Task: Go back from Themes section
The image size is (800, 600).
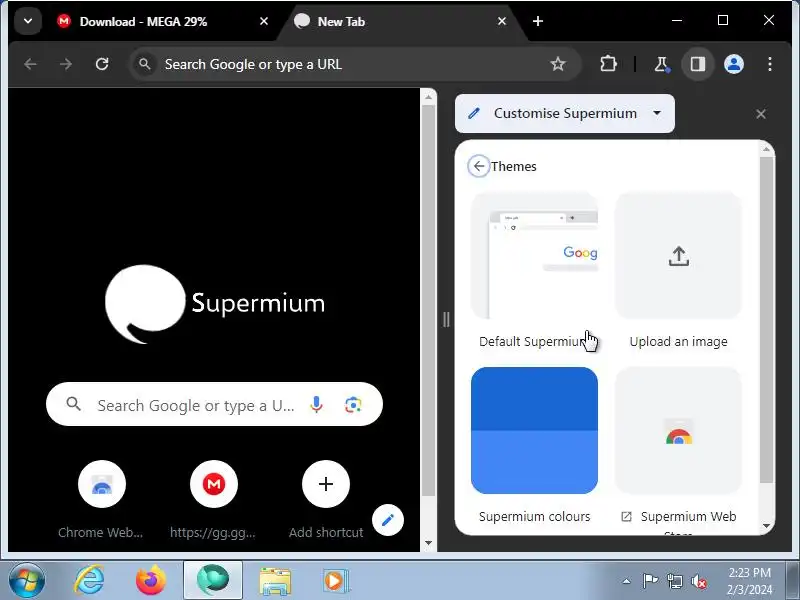Action: (x=479, y=166)
